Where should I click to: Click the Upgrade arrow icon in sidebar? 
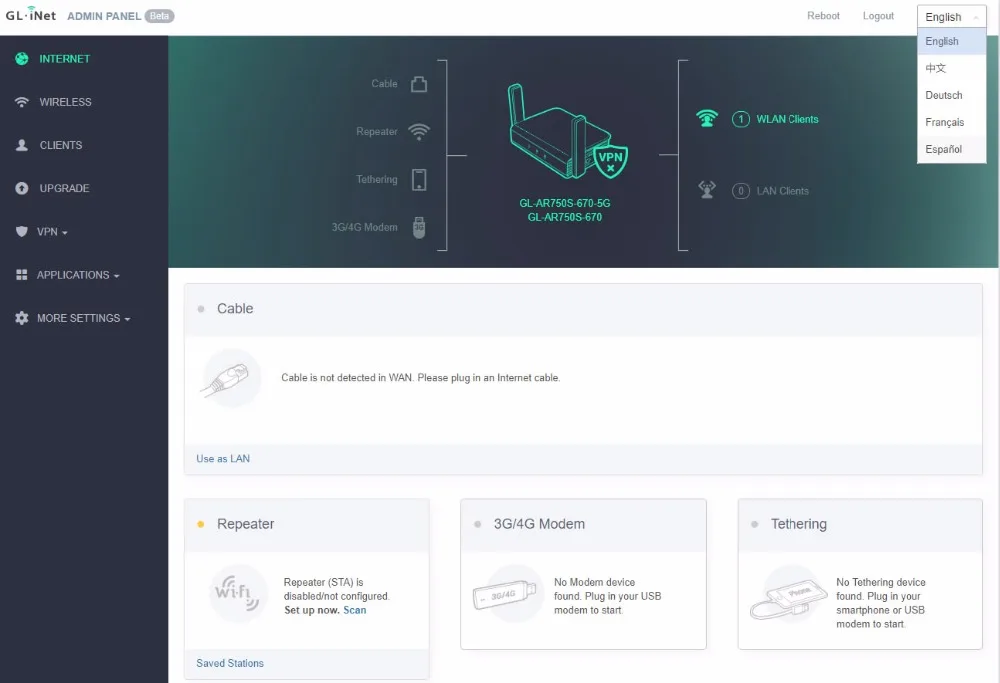coord(22,188)
